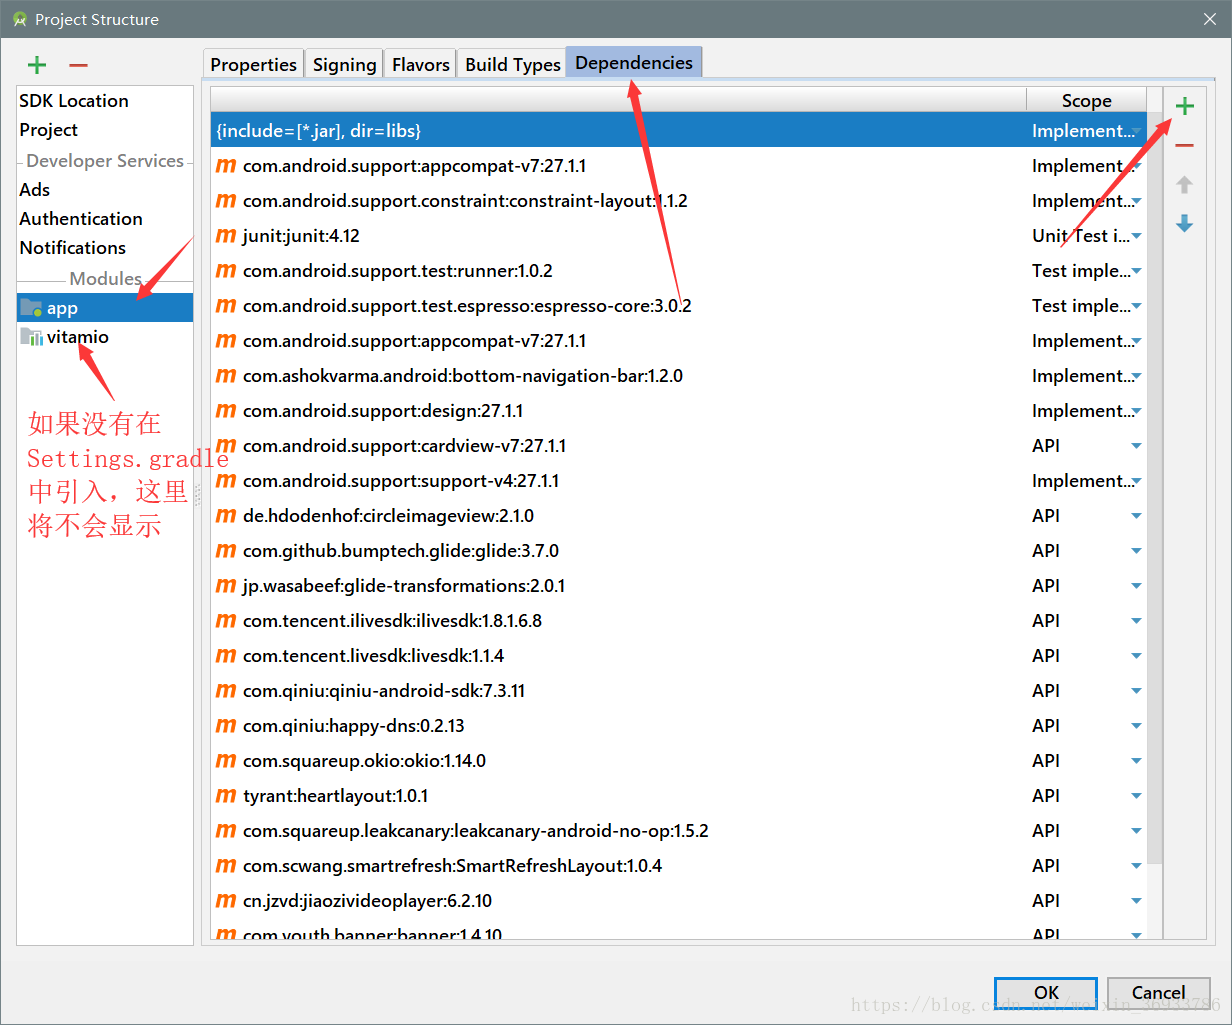
Task: Click the livesdk:1.1.4 Maven library icon
Action: click(x=226, y=656)
